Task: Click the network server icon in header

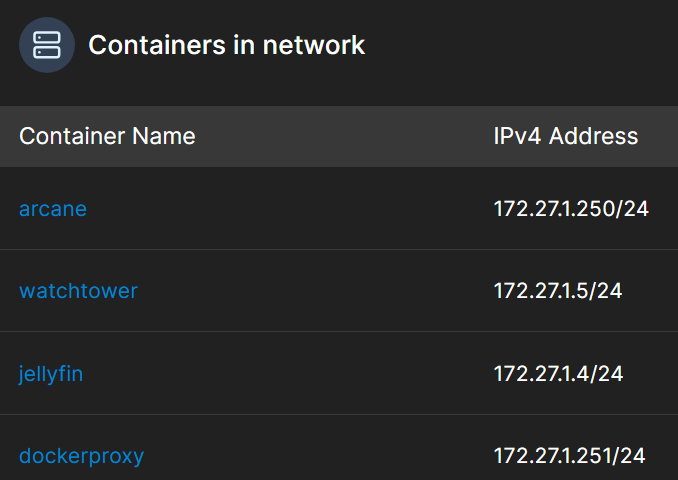Action: [47, 45]
